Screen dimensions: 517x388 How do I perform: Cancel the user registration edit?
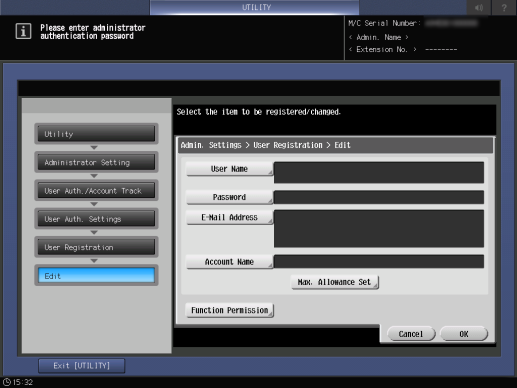point(411,334)
